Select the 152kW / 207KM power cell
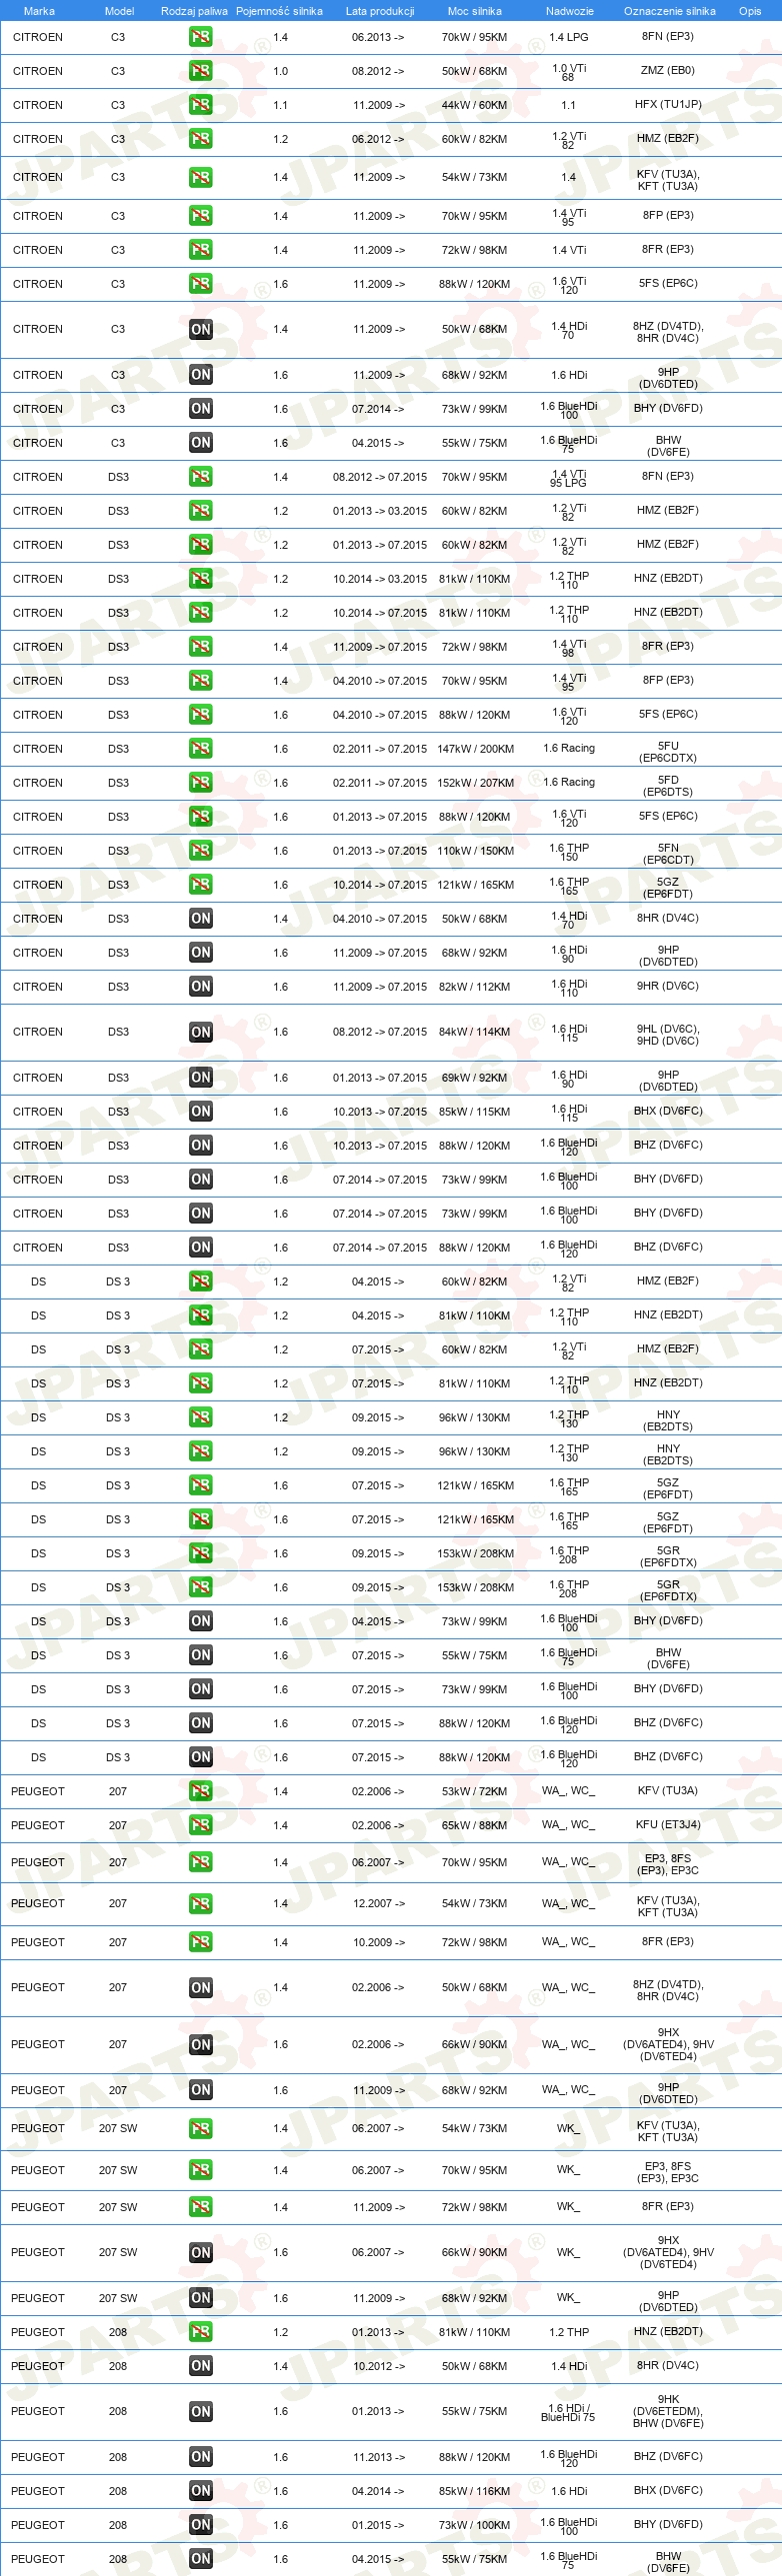Screen dimensions: 782x2576 pos(475,783)
